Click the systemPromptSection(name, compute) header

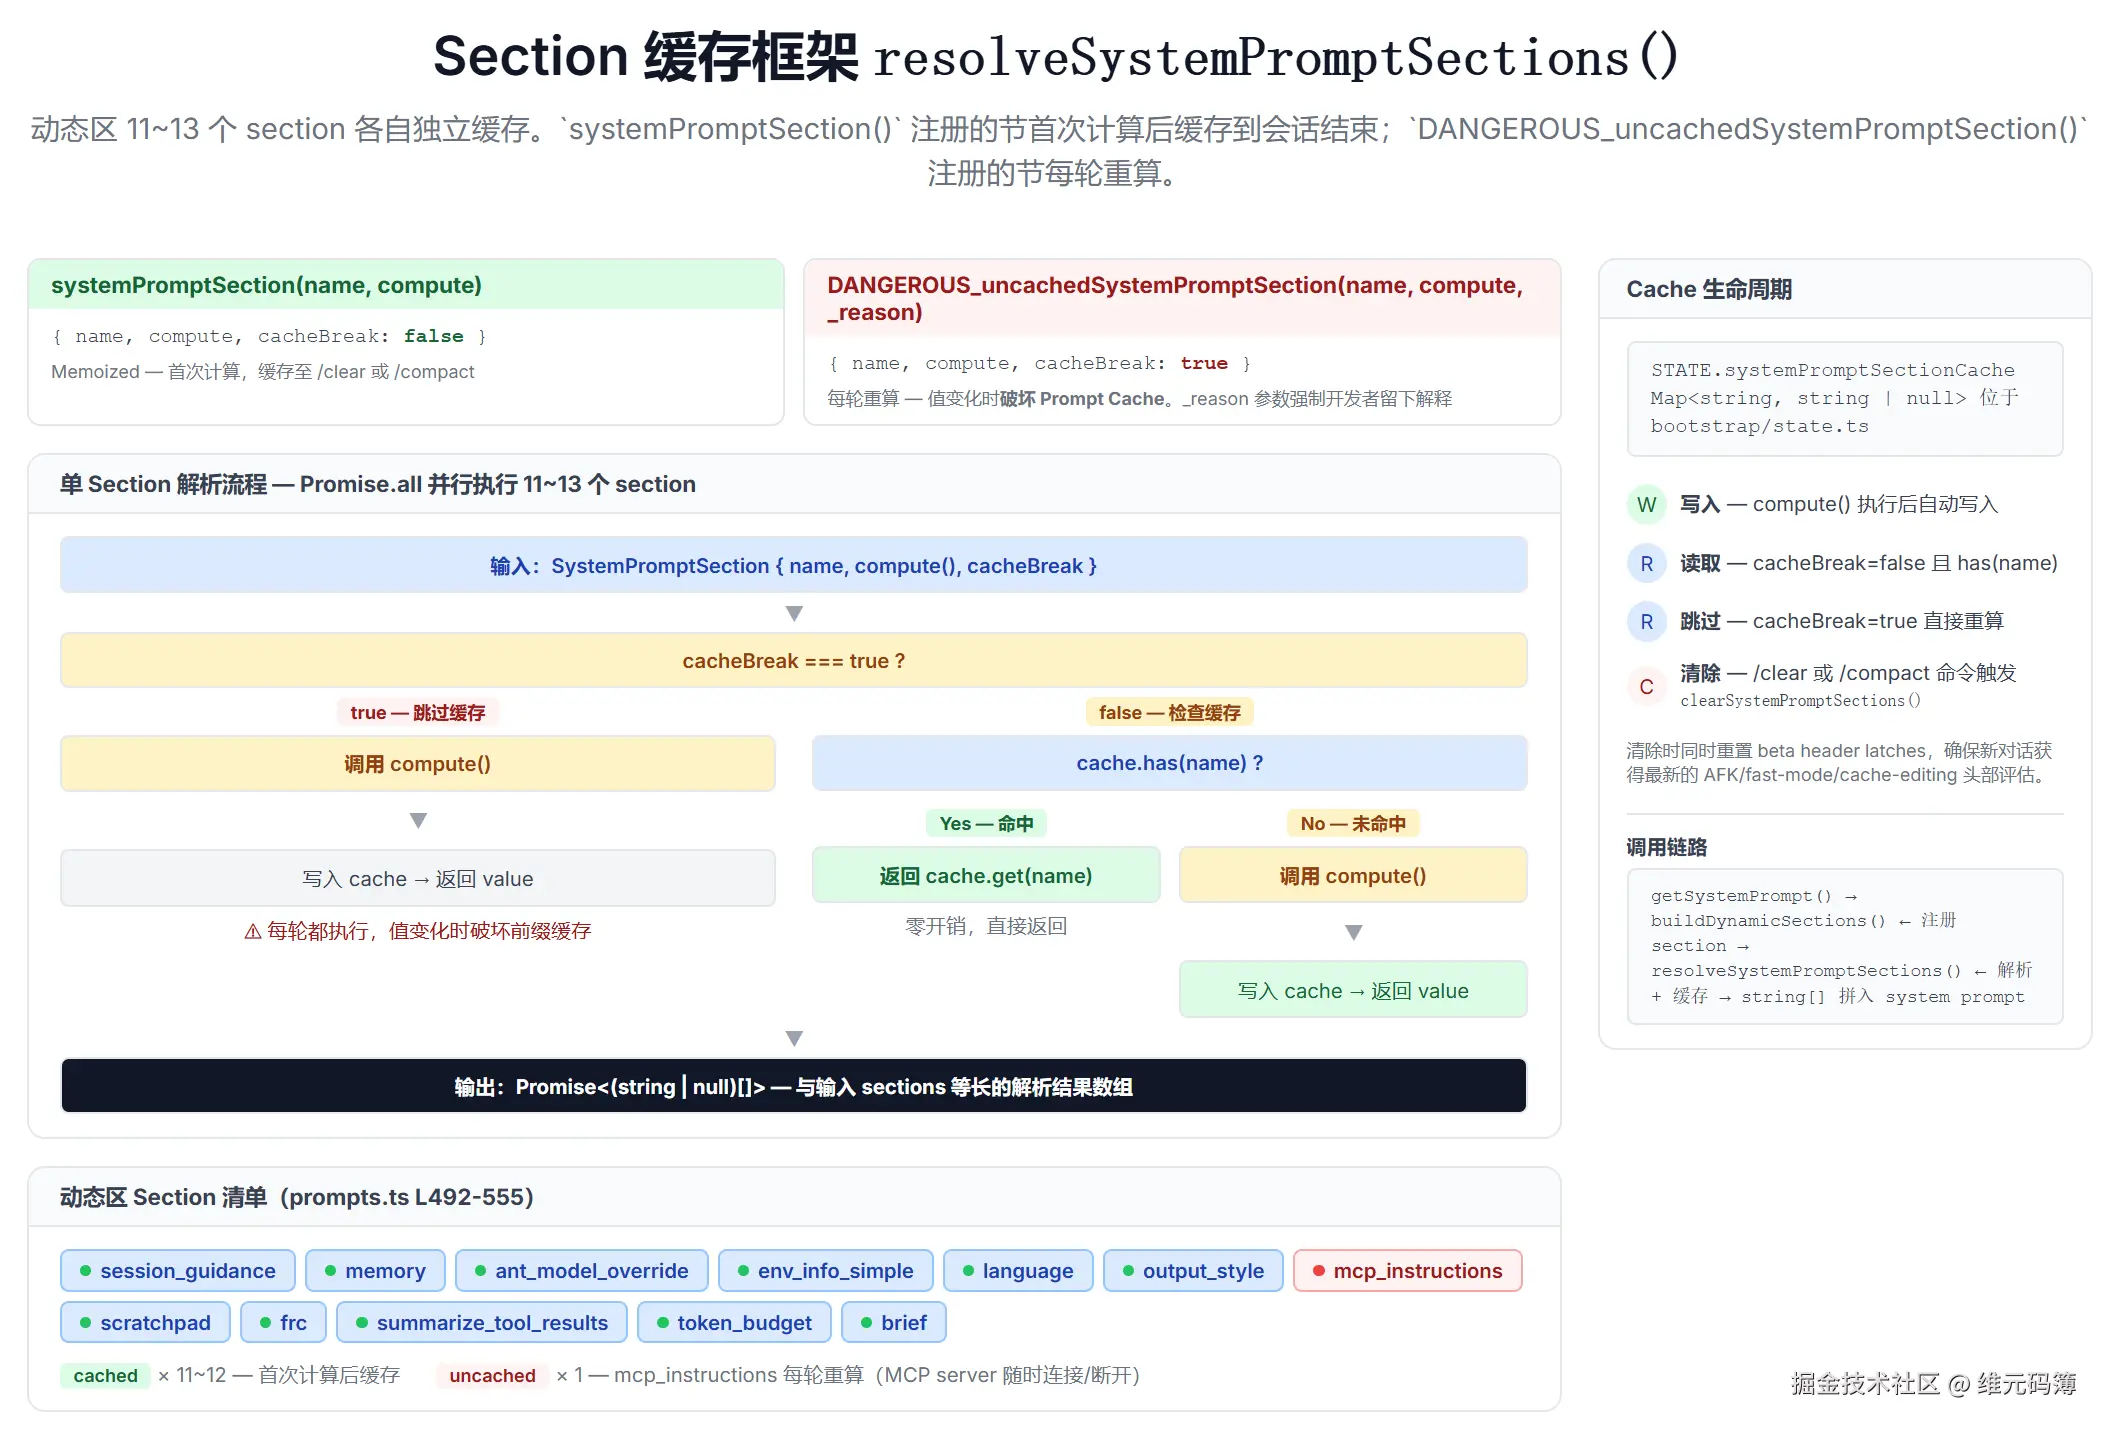[x=267, y=286]
